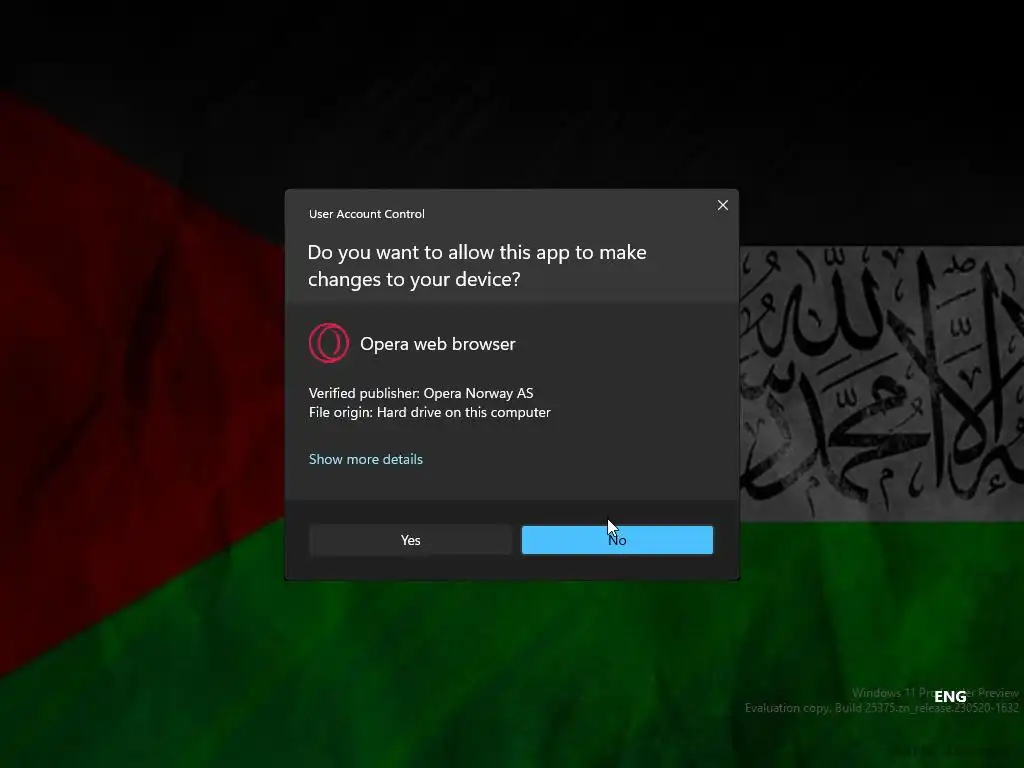Click the File origin Hard drive line
Screen dimensions: 1024x768
(429, 412)
